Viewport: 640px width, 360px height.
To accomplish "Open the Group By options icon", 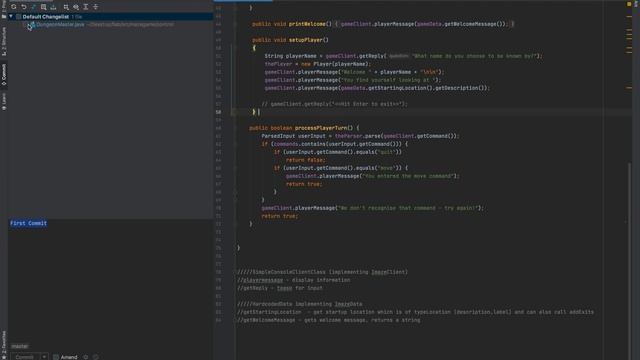I will pos(66,7).
